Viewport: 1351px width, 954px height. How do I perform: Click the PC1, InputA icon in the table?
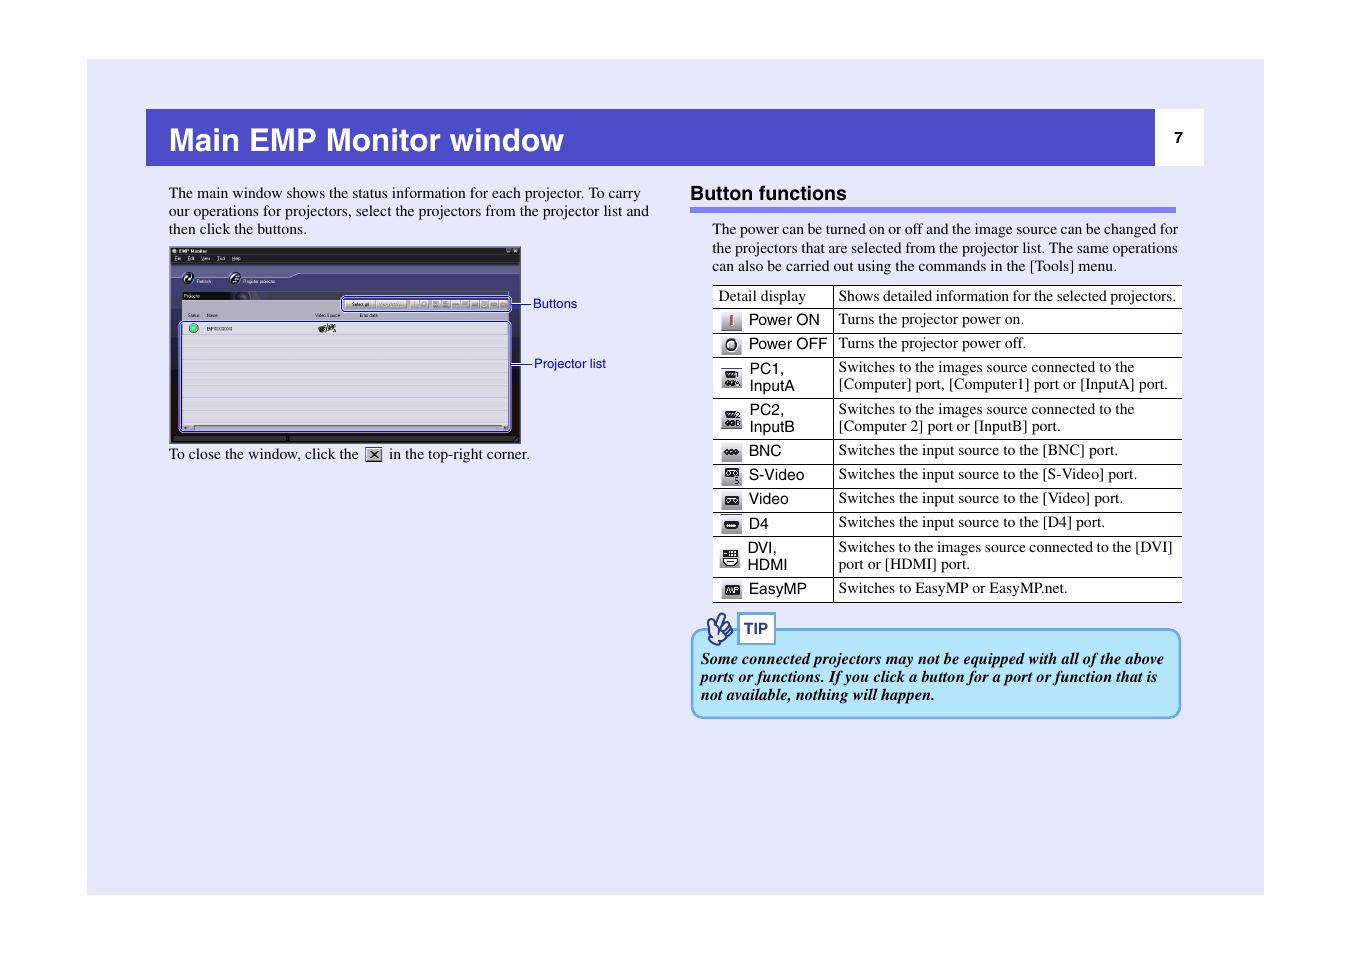pyautogui.click(x=732, y=379)
